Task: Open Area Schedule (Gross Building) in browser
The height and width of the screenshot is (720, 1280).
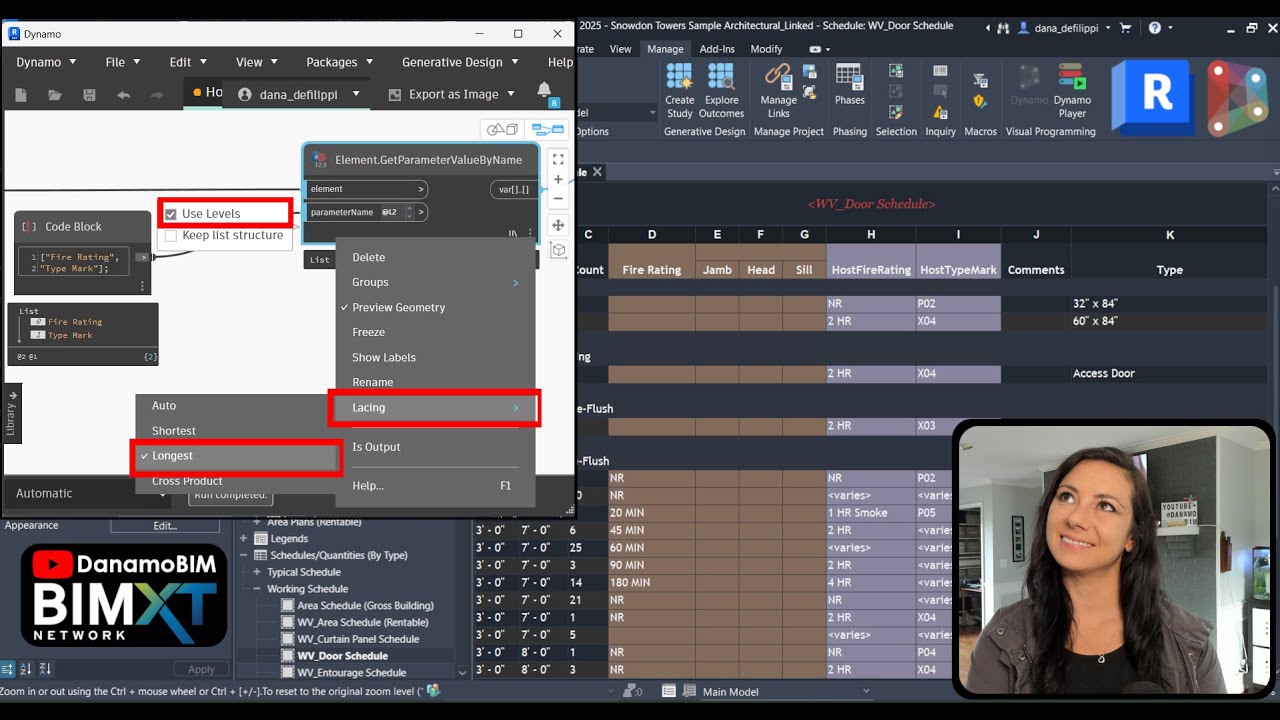Action: point(365,605)
